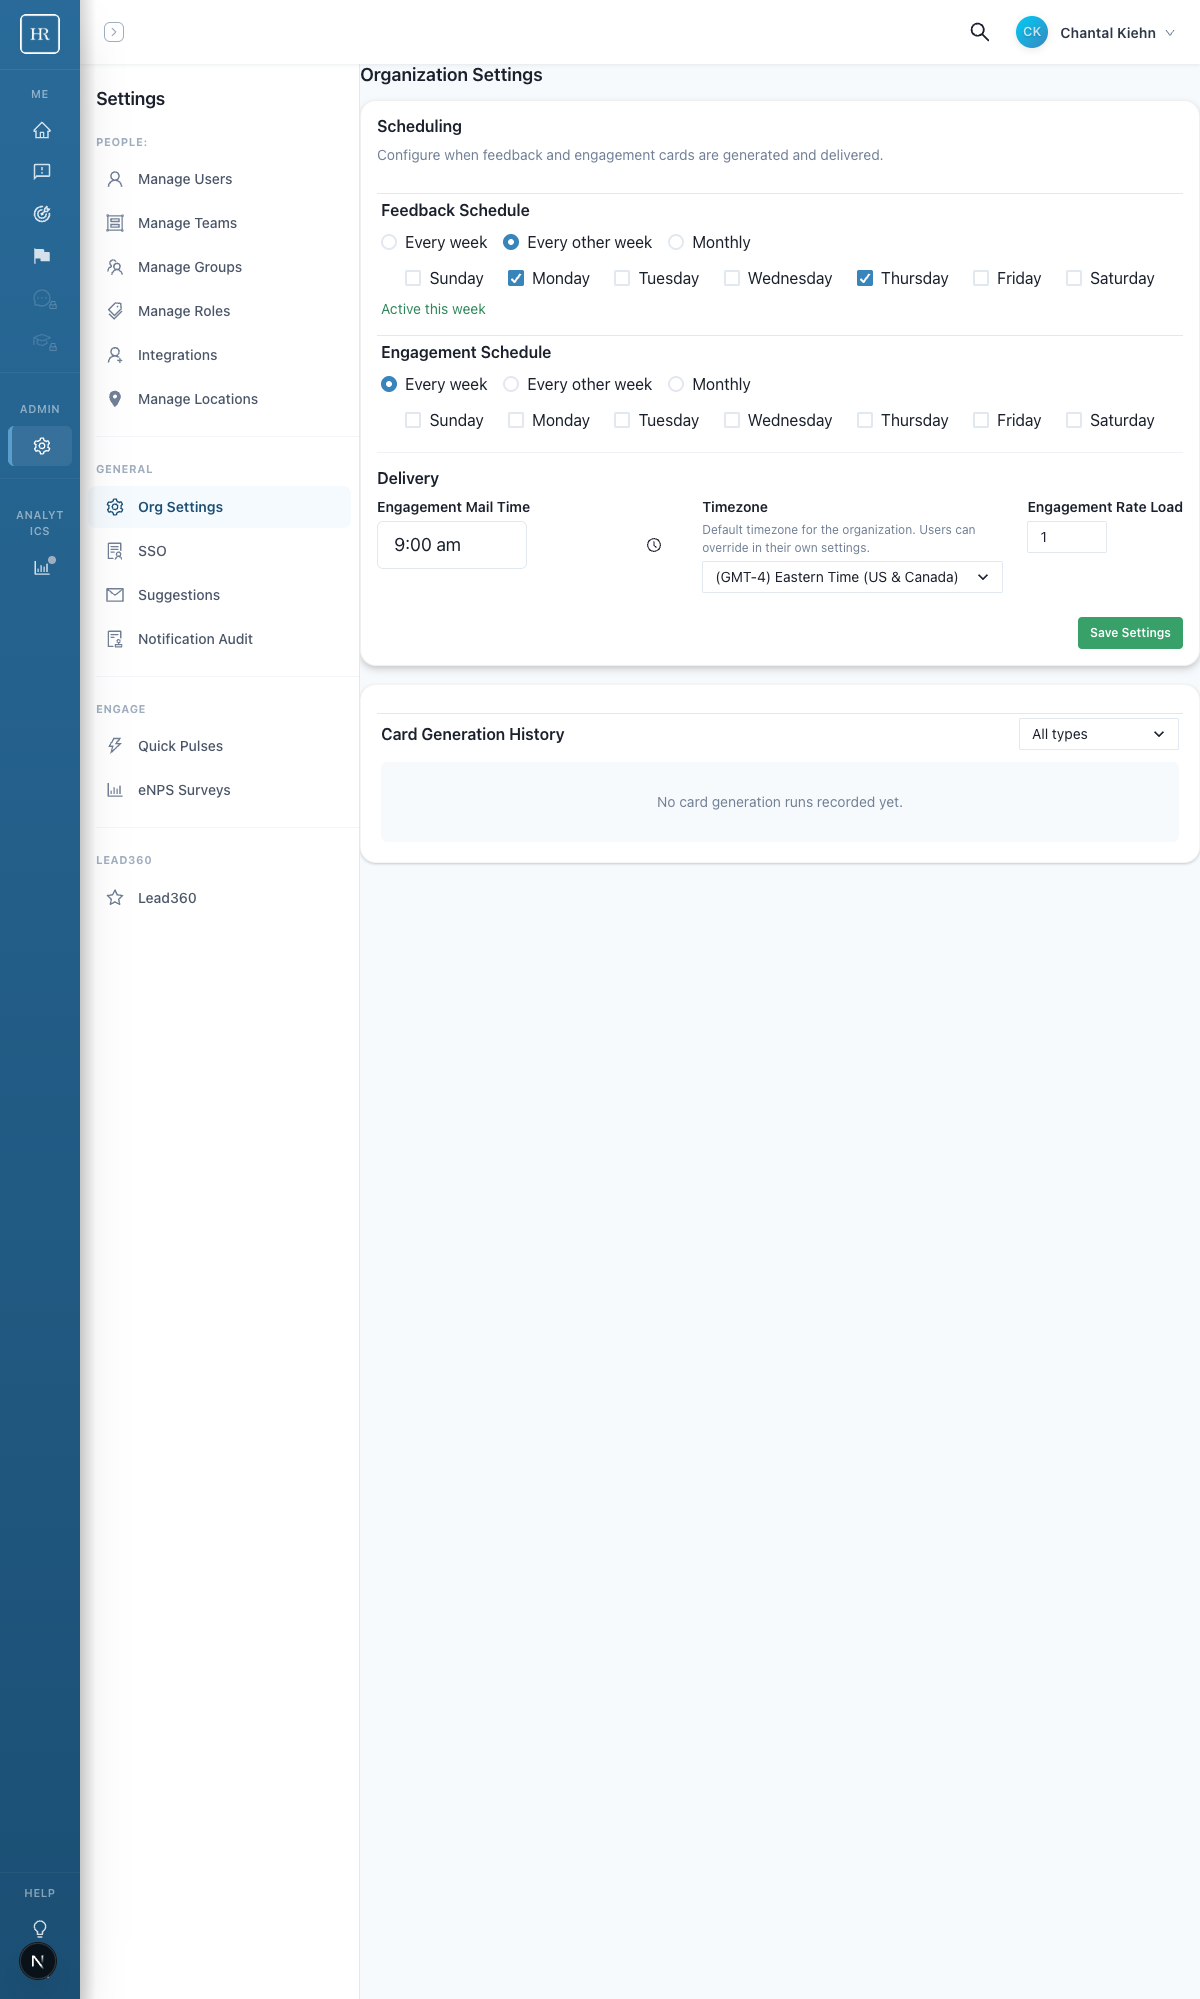Click the clock icon beside mail time

654,545
